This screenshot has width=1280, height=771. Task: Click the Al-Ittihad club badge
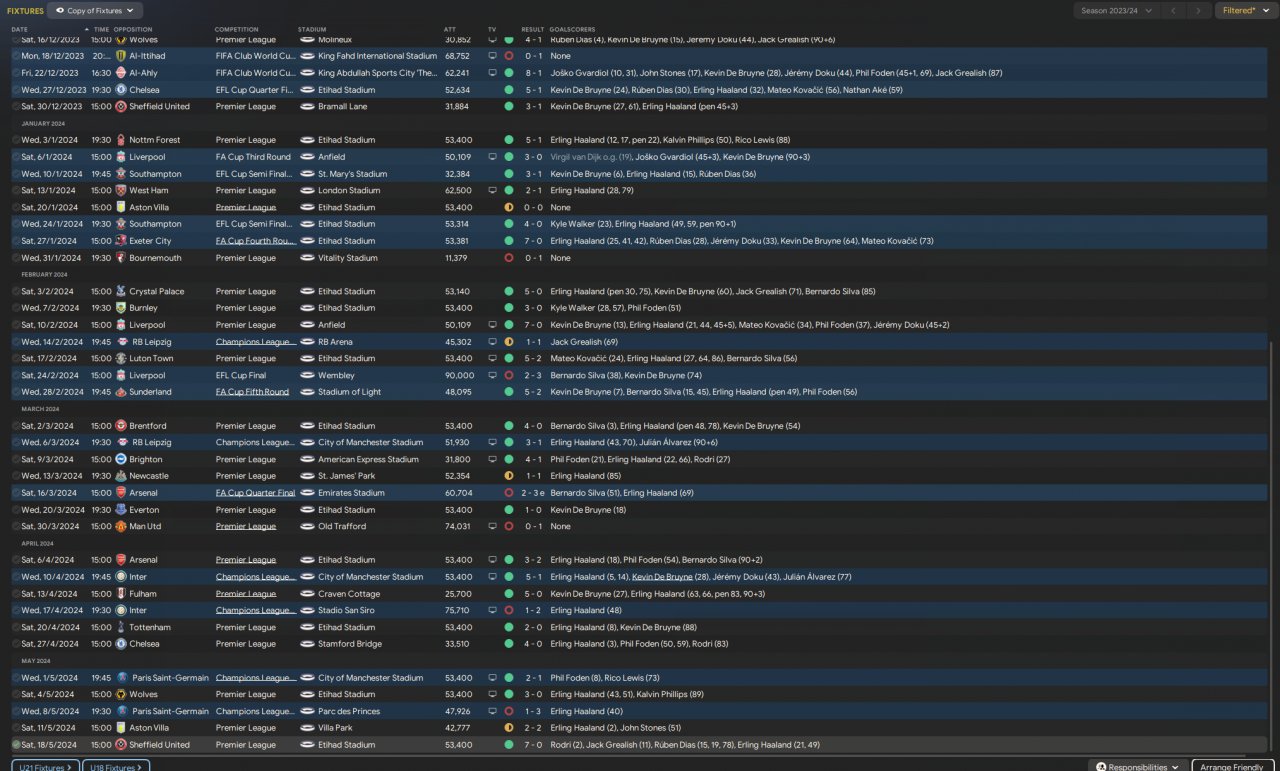(x=121, y=56)
